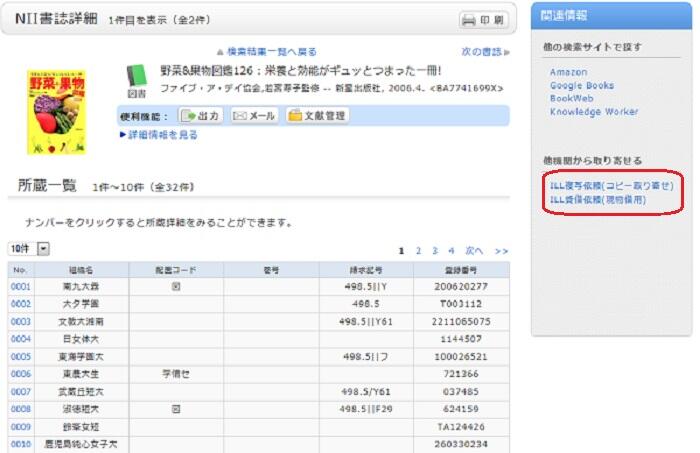Screen dimensions: 700x453
Task: Open Amazon search link
Action: pyautogui.click(x=569, y=72)
